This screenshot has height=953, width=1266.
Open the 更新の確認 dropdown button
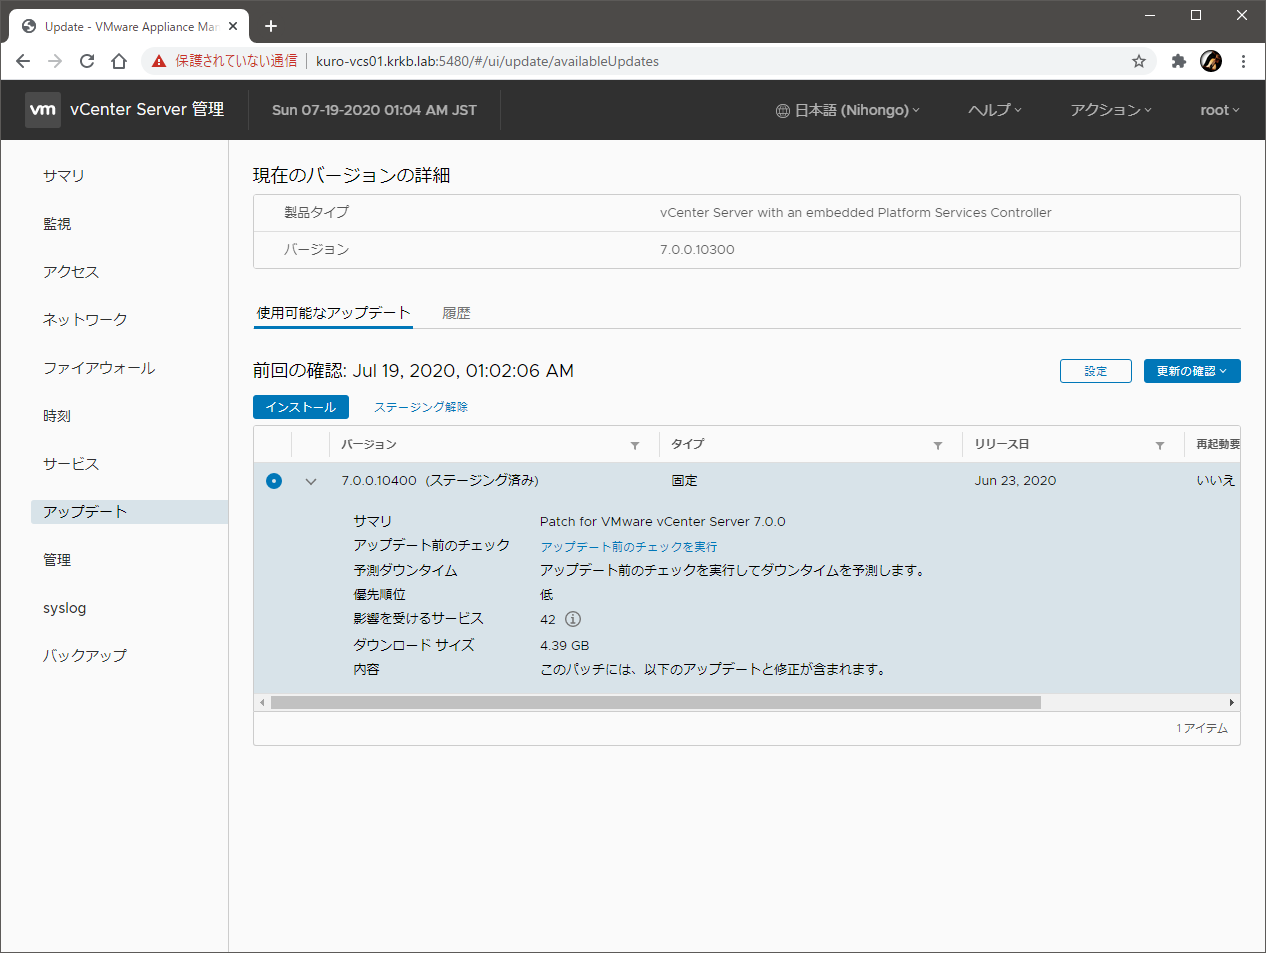[1191, 371]
